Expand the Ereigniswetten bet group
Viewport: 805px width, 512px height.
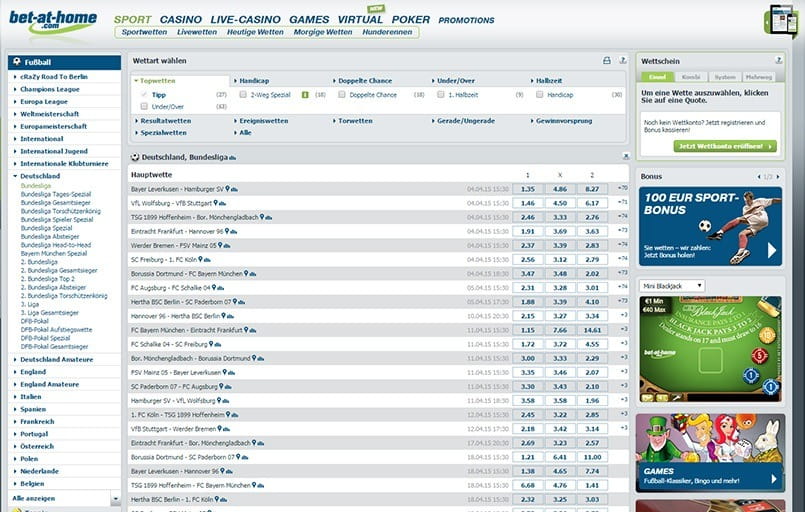pyautogui.click(x=261, y=121)
